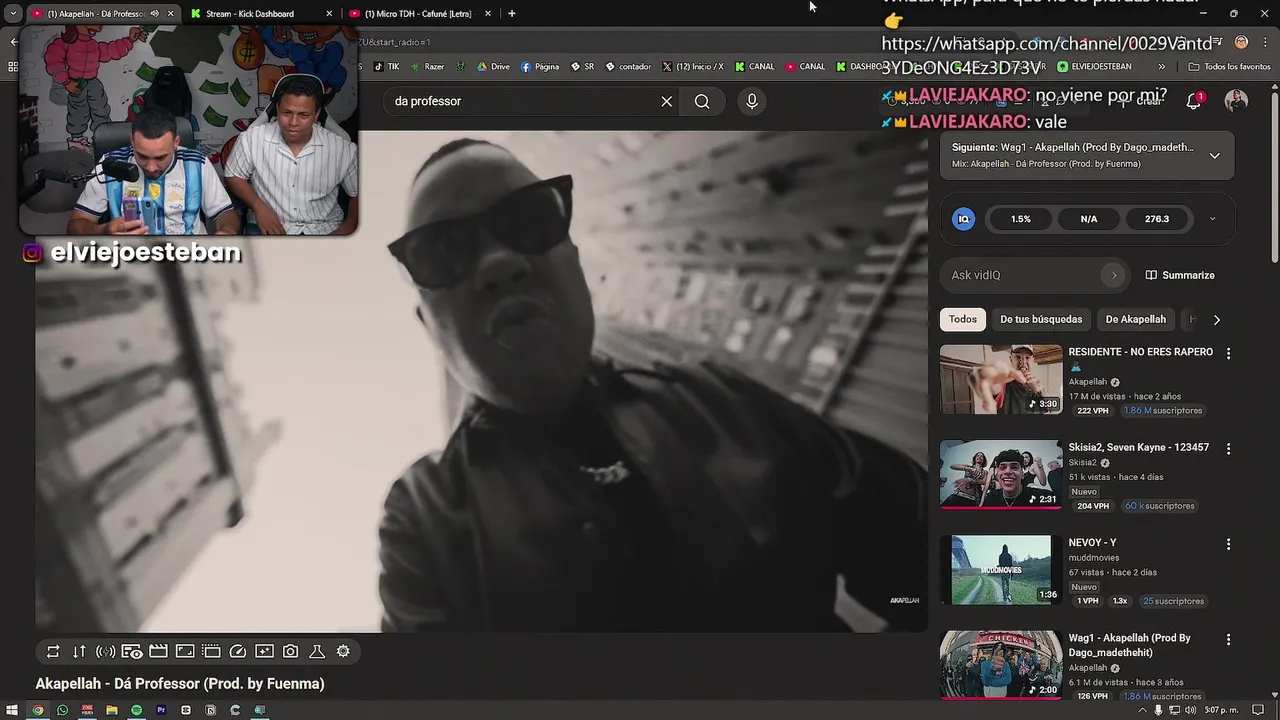This screenshot has width=1280, height=720.
Task: Open Skisia2 Seven Kayne 123457 thumbnail
Action: 1001,474
